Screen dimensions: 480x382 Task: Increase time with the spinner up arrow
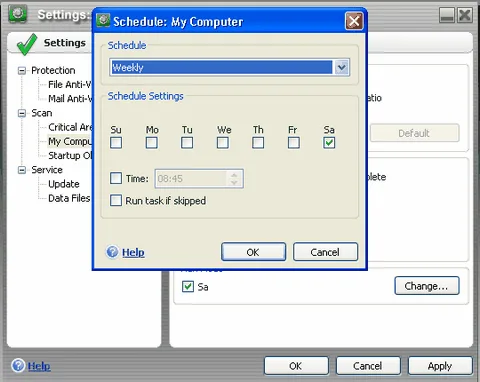click(x=234, y=175)
